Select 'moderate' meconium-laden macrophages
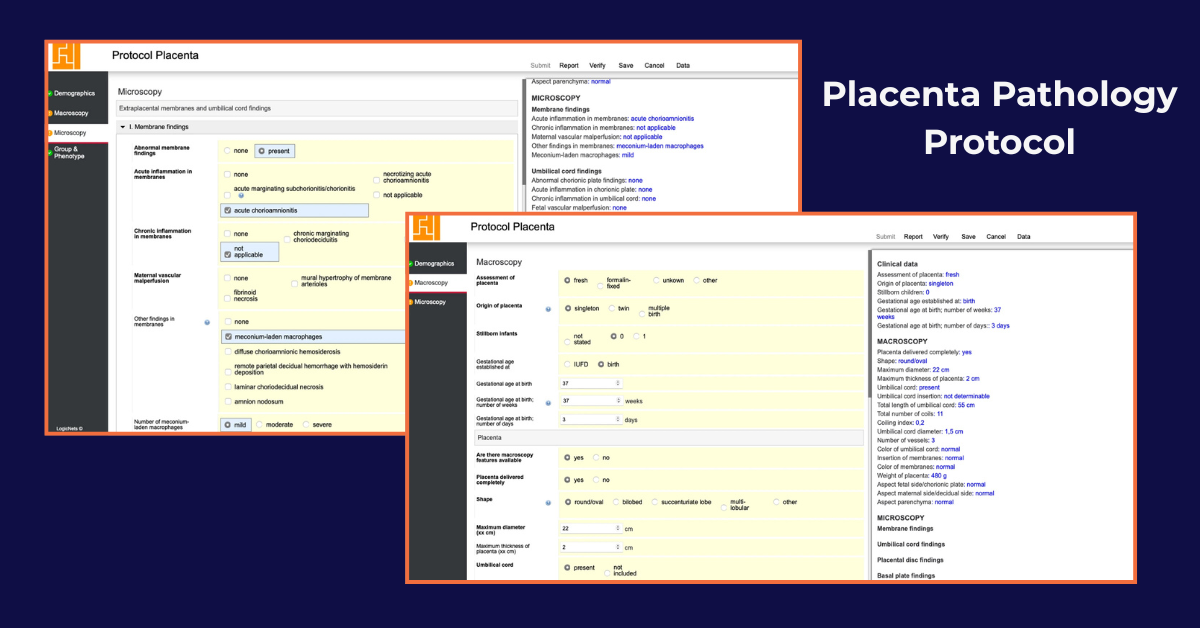 point(260,424)
